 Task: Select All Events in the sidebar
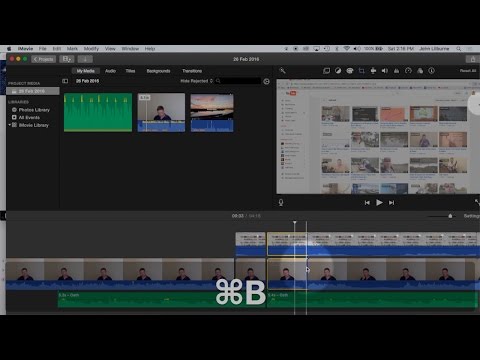pos(29,117)
